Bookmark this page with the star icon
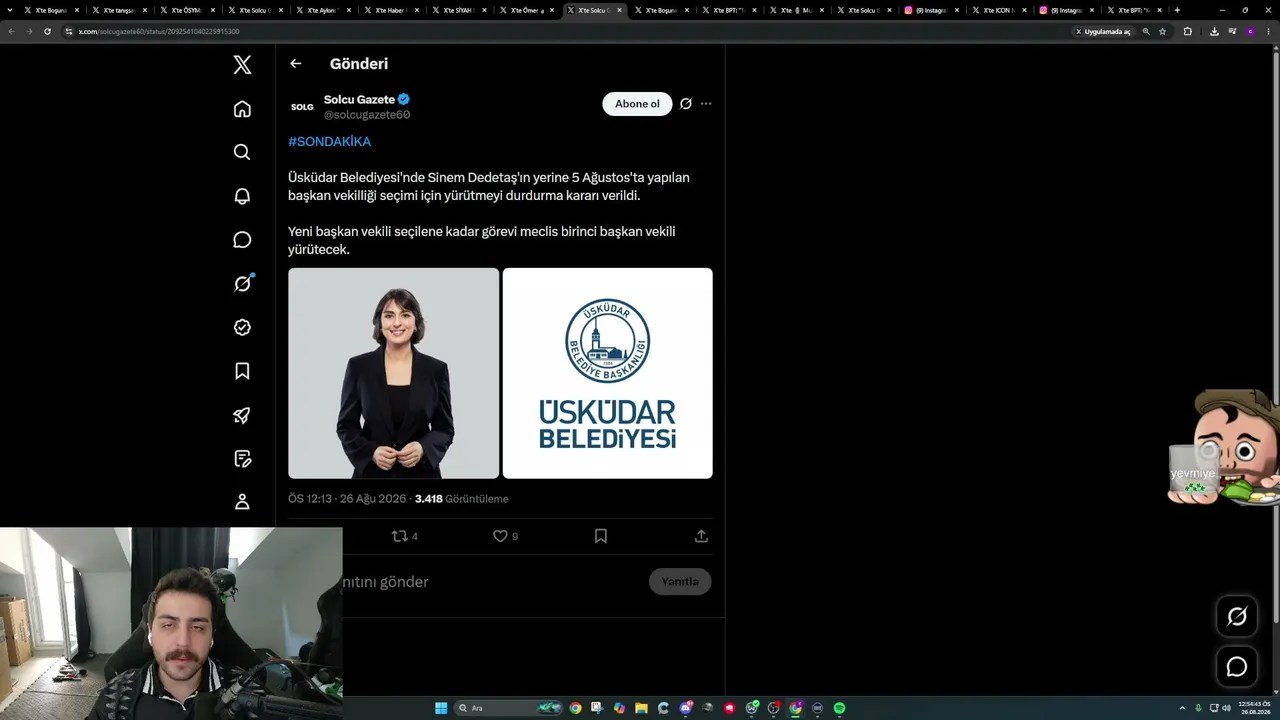Viewport: 1280px width, 720px height. 1162,31
